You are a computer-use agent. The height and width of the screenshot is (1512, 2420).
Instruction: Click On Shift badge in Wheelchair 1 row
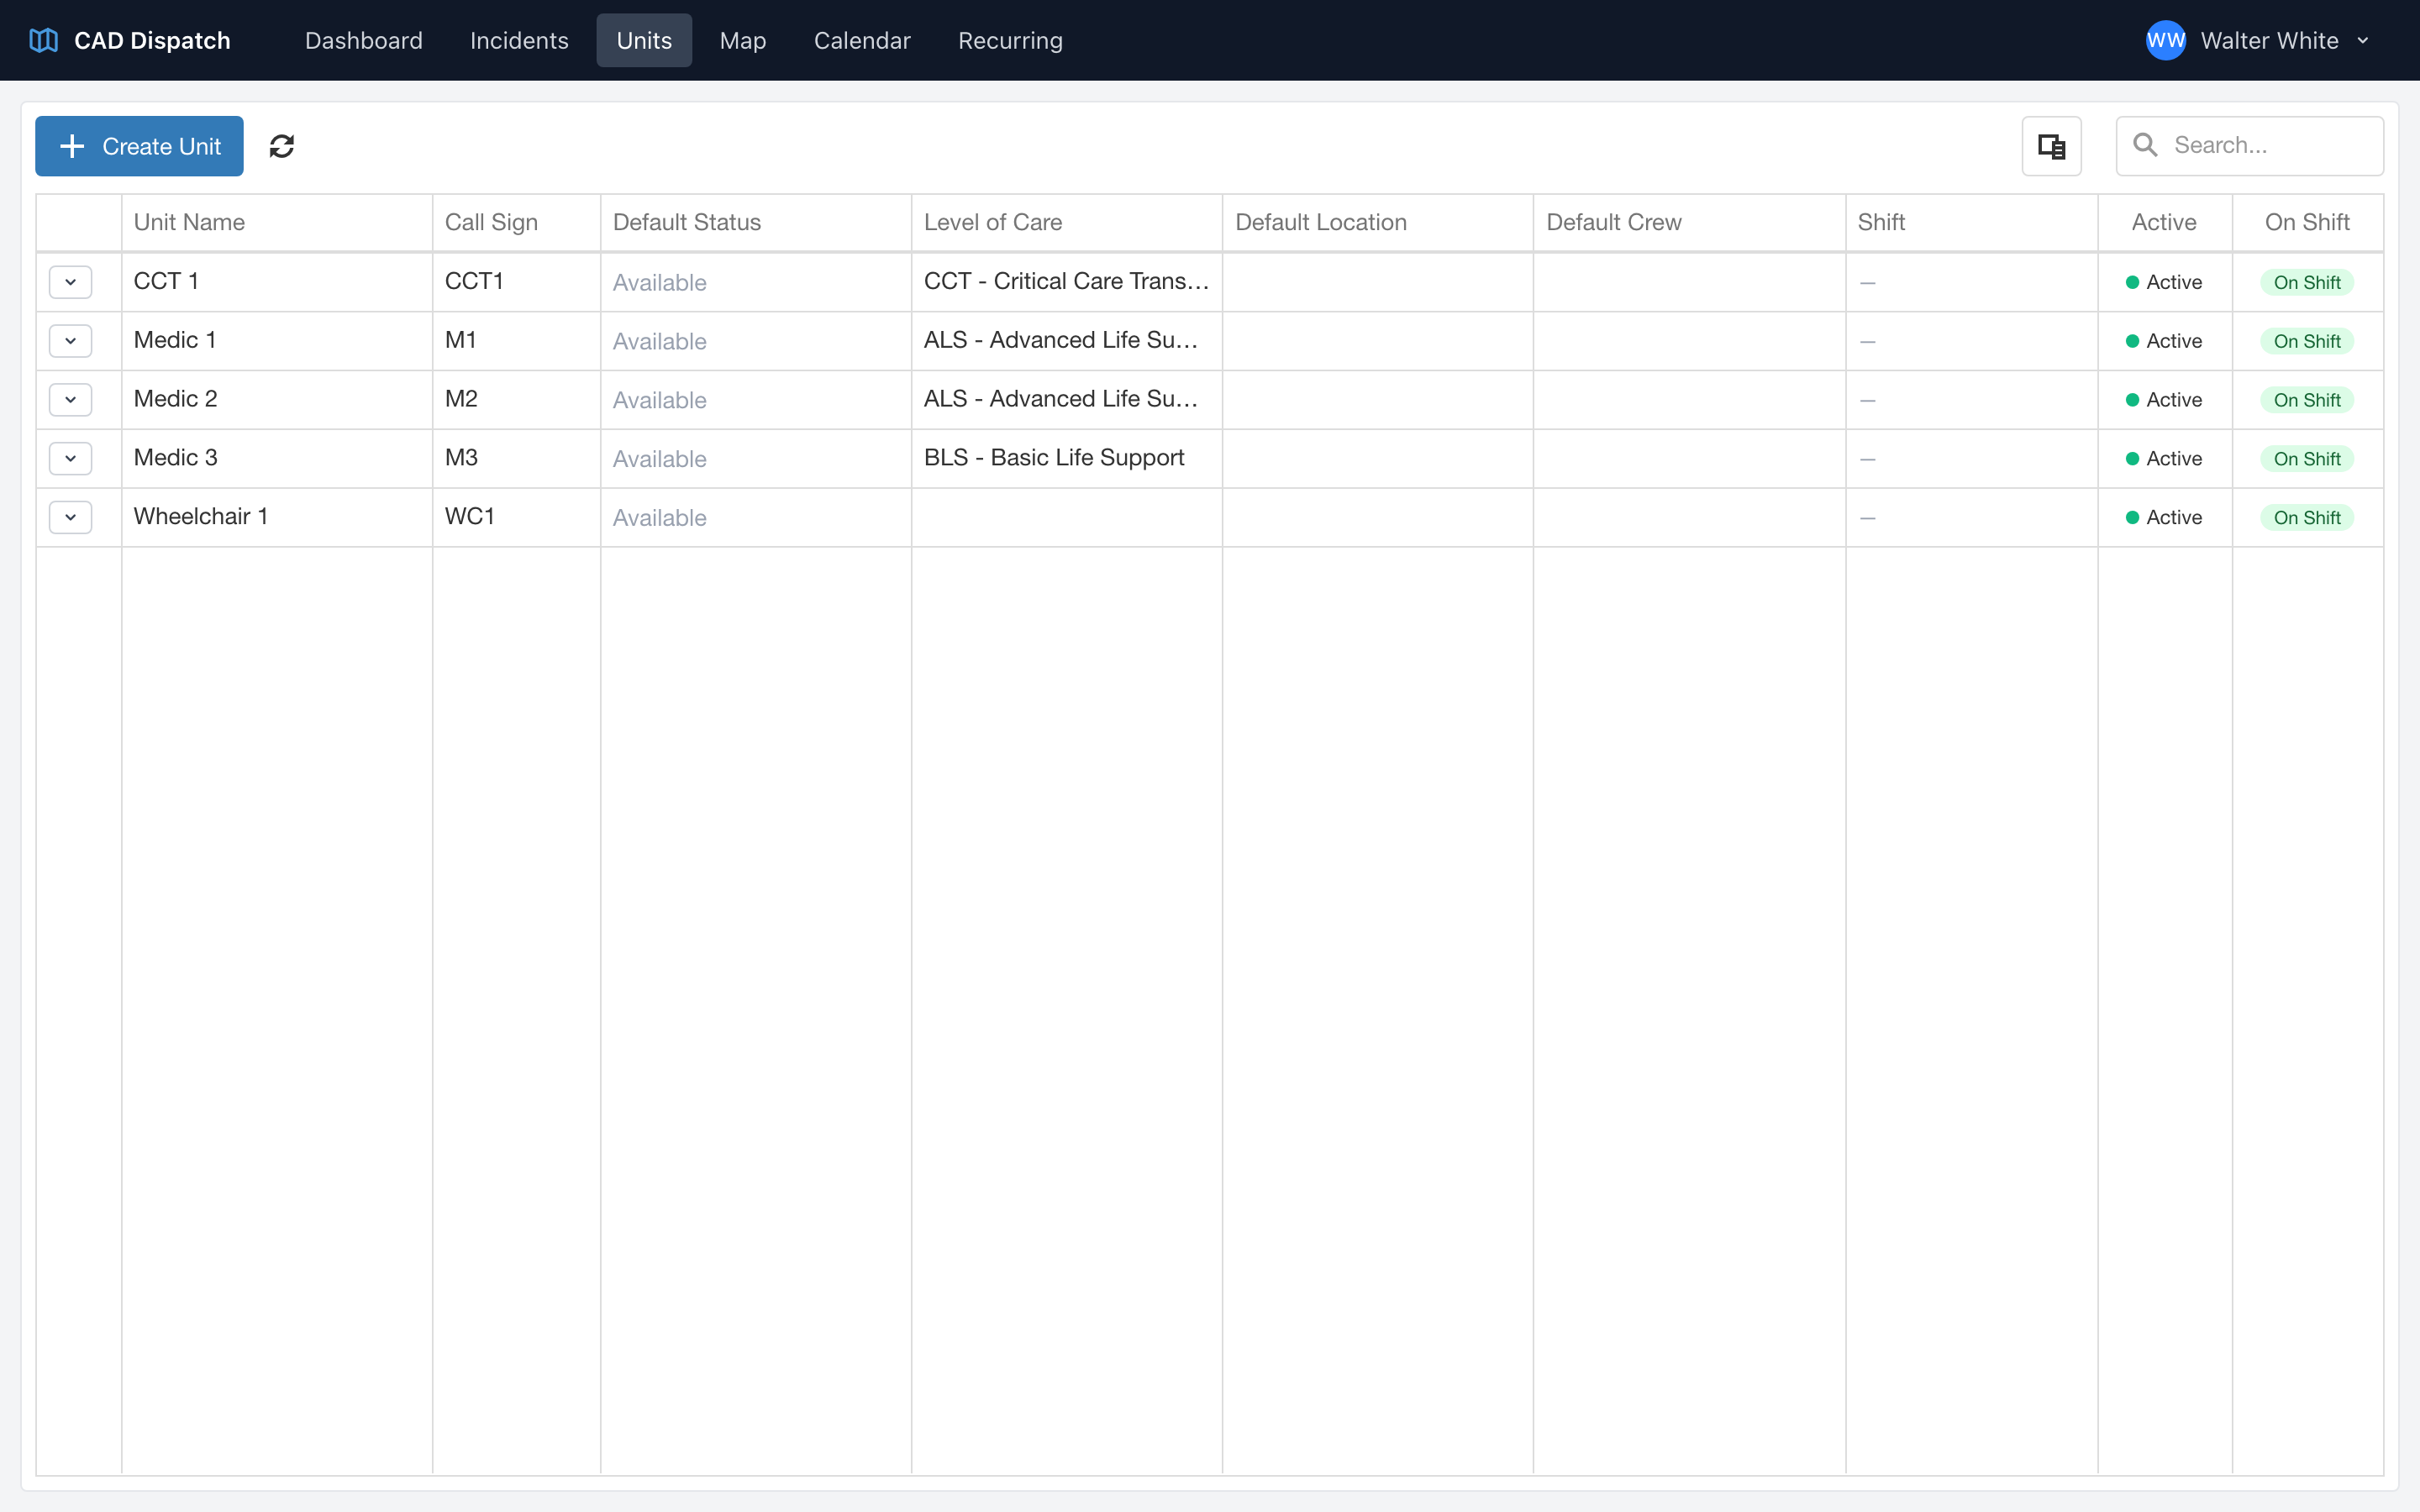coord(2307,518)
